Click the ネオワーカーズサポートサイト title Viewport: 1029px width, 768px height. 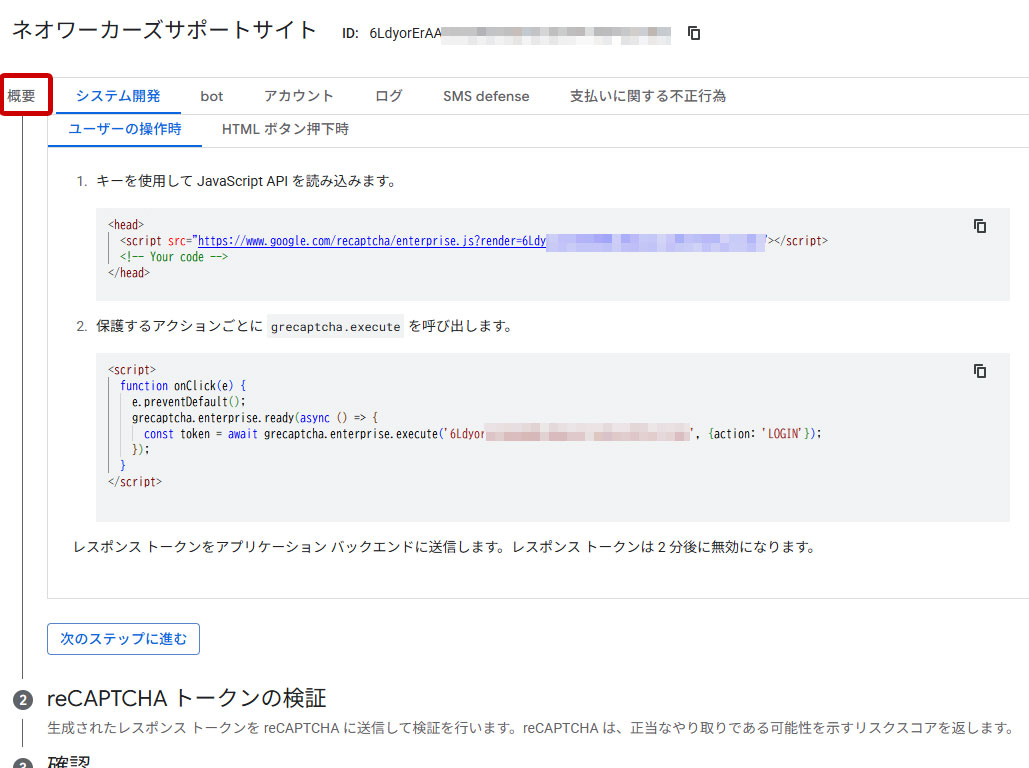tap(165, 30)
